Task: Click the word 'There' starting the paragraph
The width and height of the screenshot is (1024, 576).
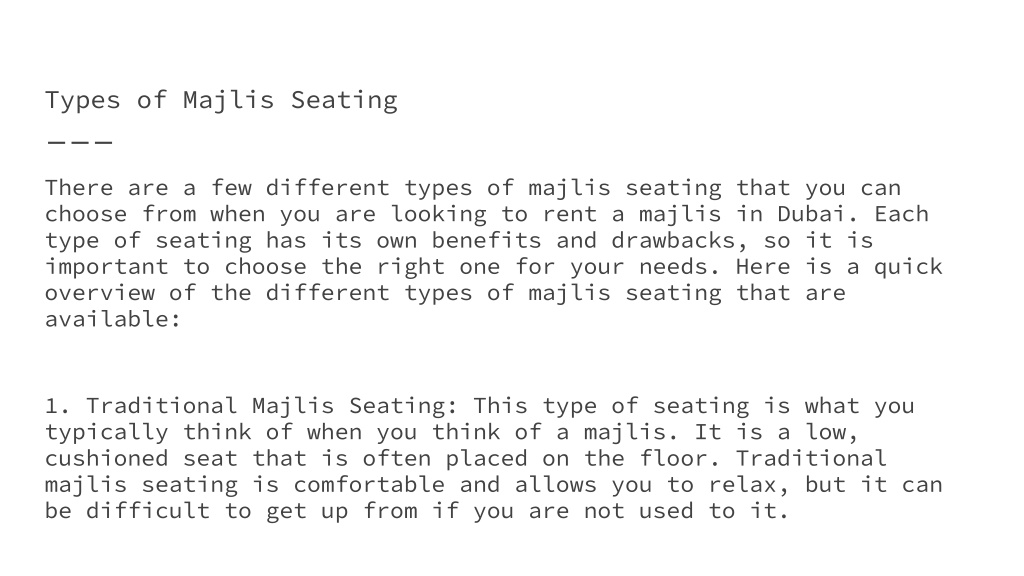Action: pyautogui.click(x=78, y=188)
